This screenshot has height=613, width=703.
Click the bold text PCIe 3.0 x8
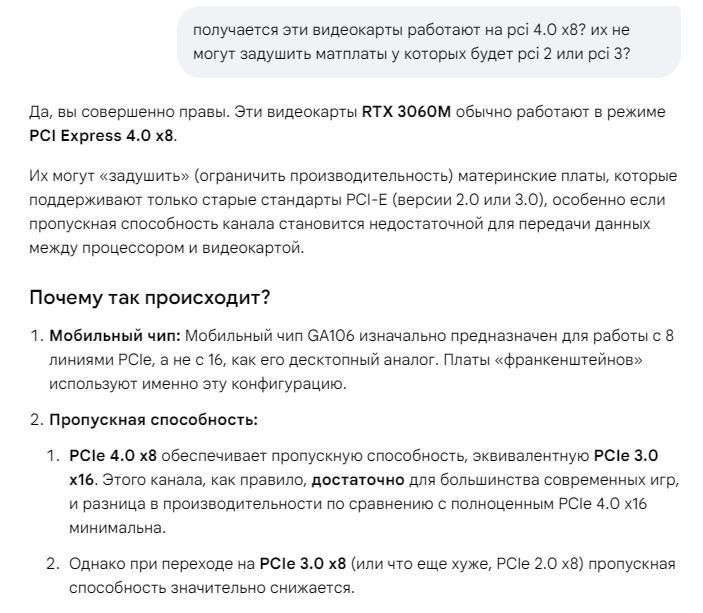tap(303, 564)
